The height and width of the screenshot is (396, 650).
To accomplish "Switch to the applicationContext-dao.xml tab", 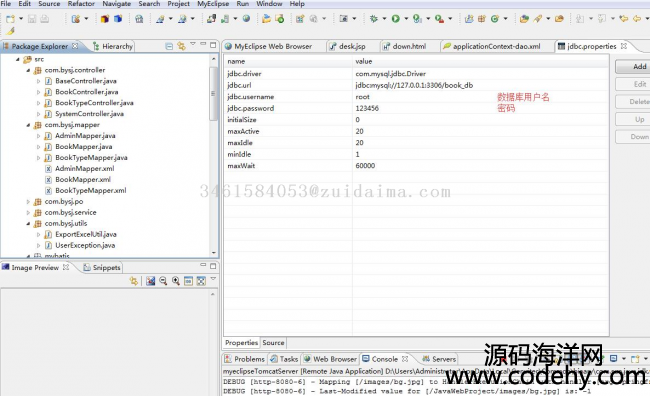I will (496, 46).
